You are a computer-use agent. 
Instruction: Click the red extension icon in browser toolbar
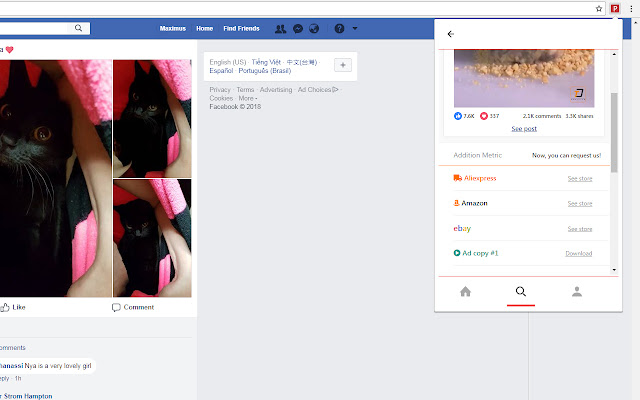click(x=615, y=9)
